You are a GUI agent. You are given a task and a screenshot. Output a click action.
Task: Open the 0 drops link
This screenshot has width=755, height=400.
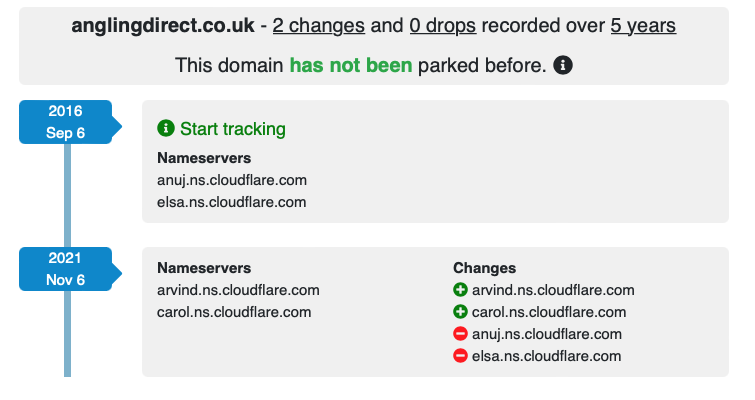pyautogui.click(x=443, y=26)
